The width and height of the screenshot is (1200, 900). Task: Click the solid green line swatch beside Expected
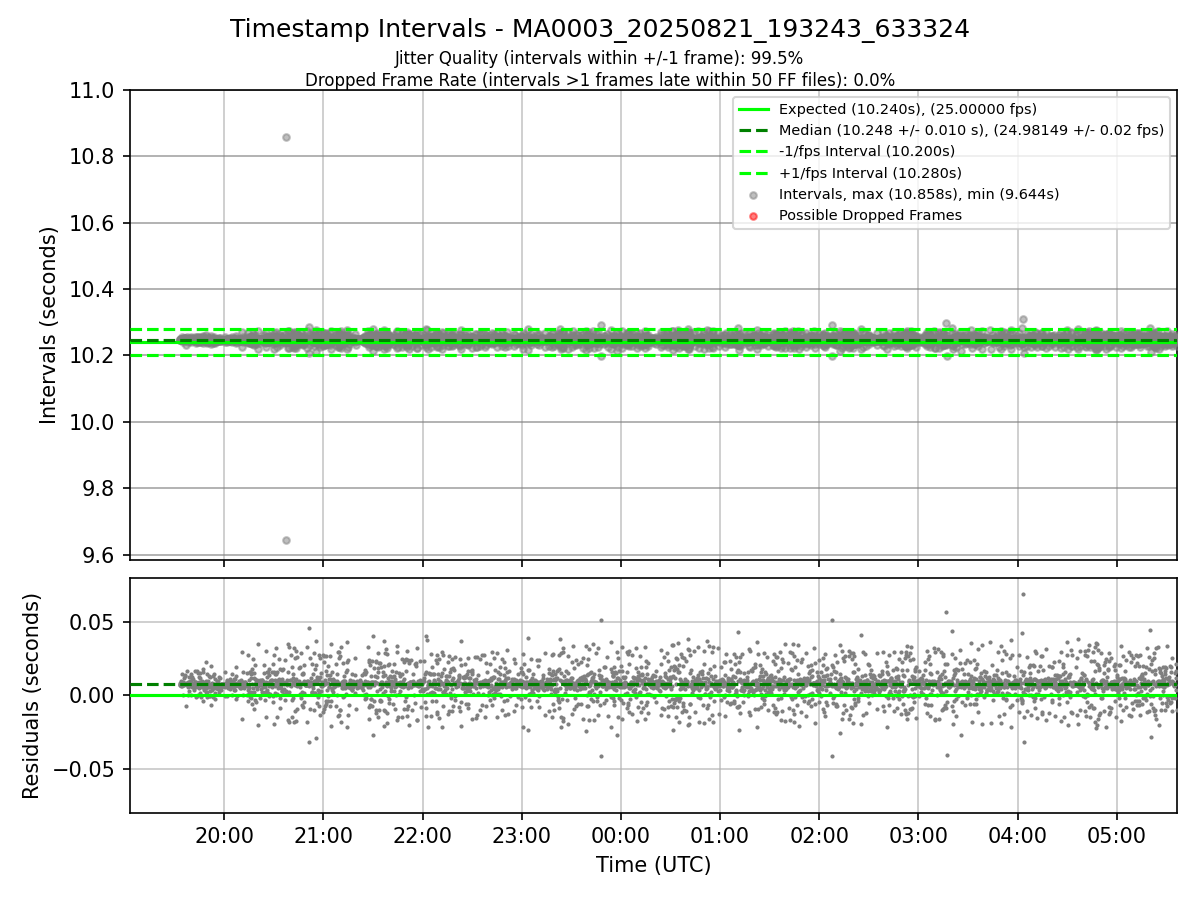point(754,109)
